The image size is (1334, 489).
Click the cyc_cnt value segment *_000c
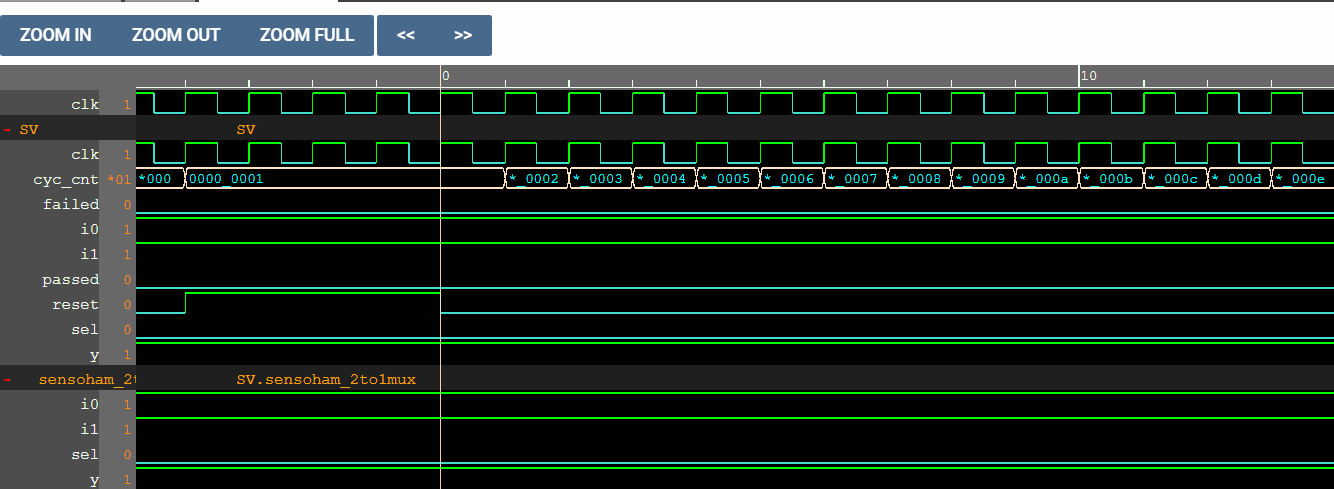[x=1176, y=179]
